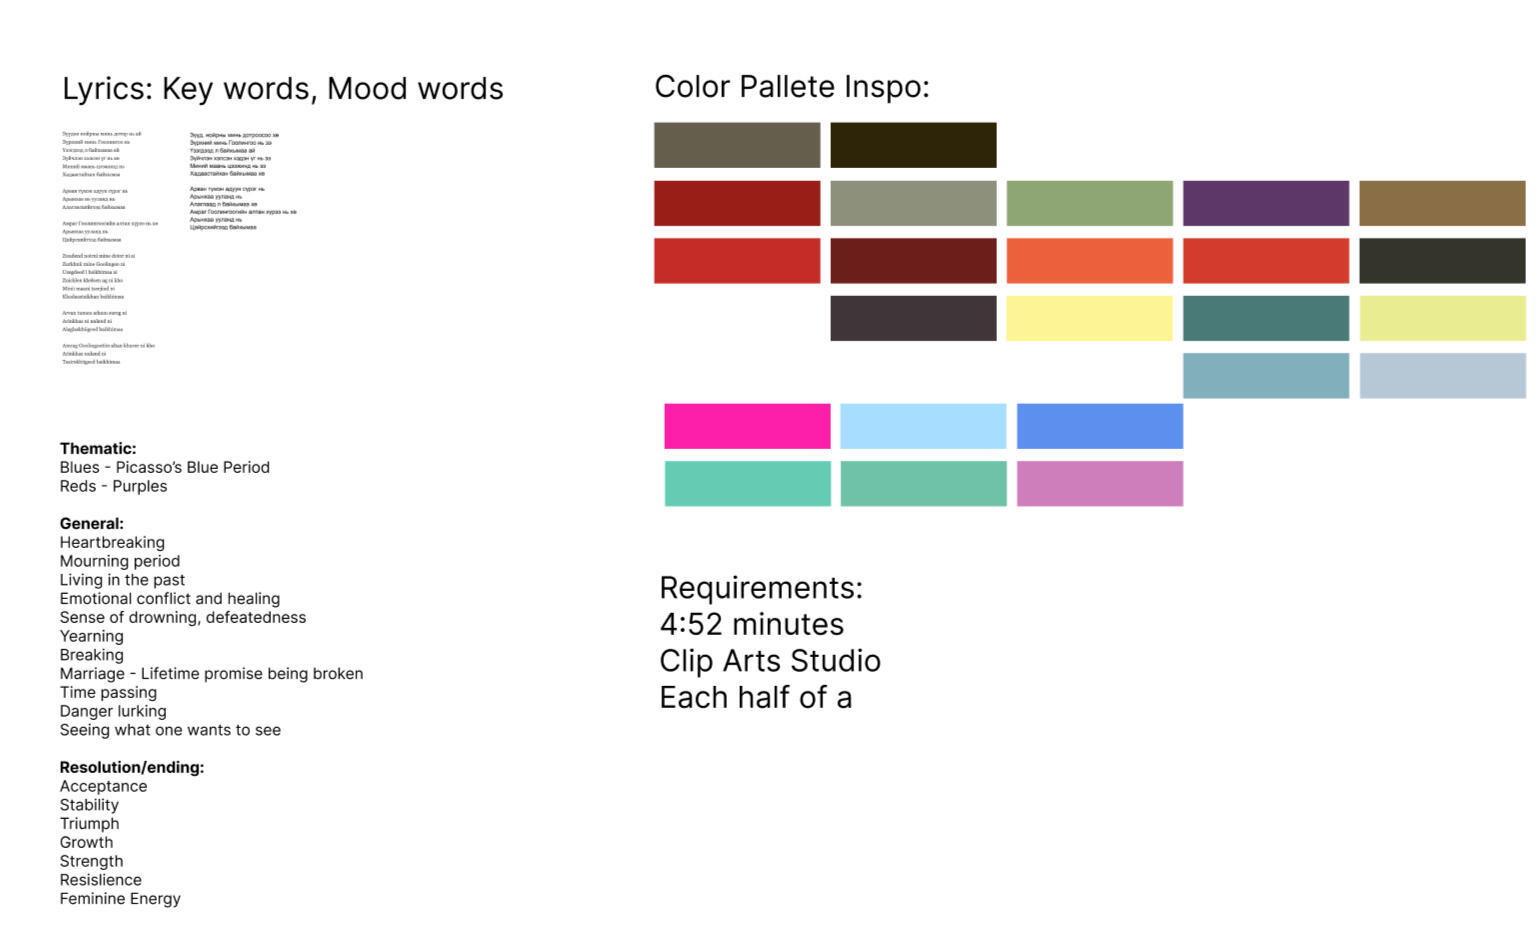Select the "Requirements:" text block
The width and height of the screenshot is (1537, 946).
pyautogui.click(x=760, y=588)
